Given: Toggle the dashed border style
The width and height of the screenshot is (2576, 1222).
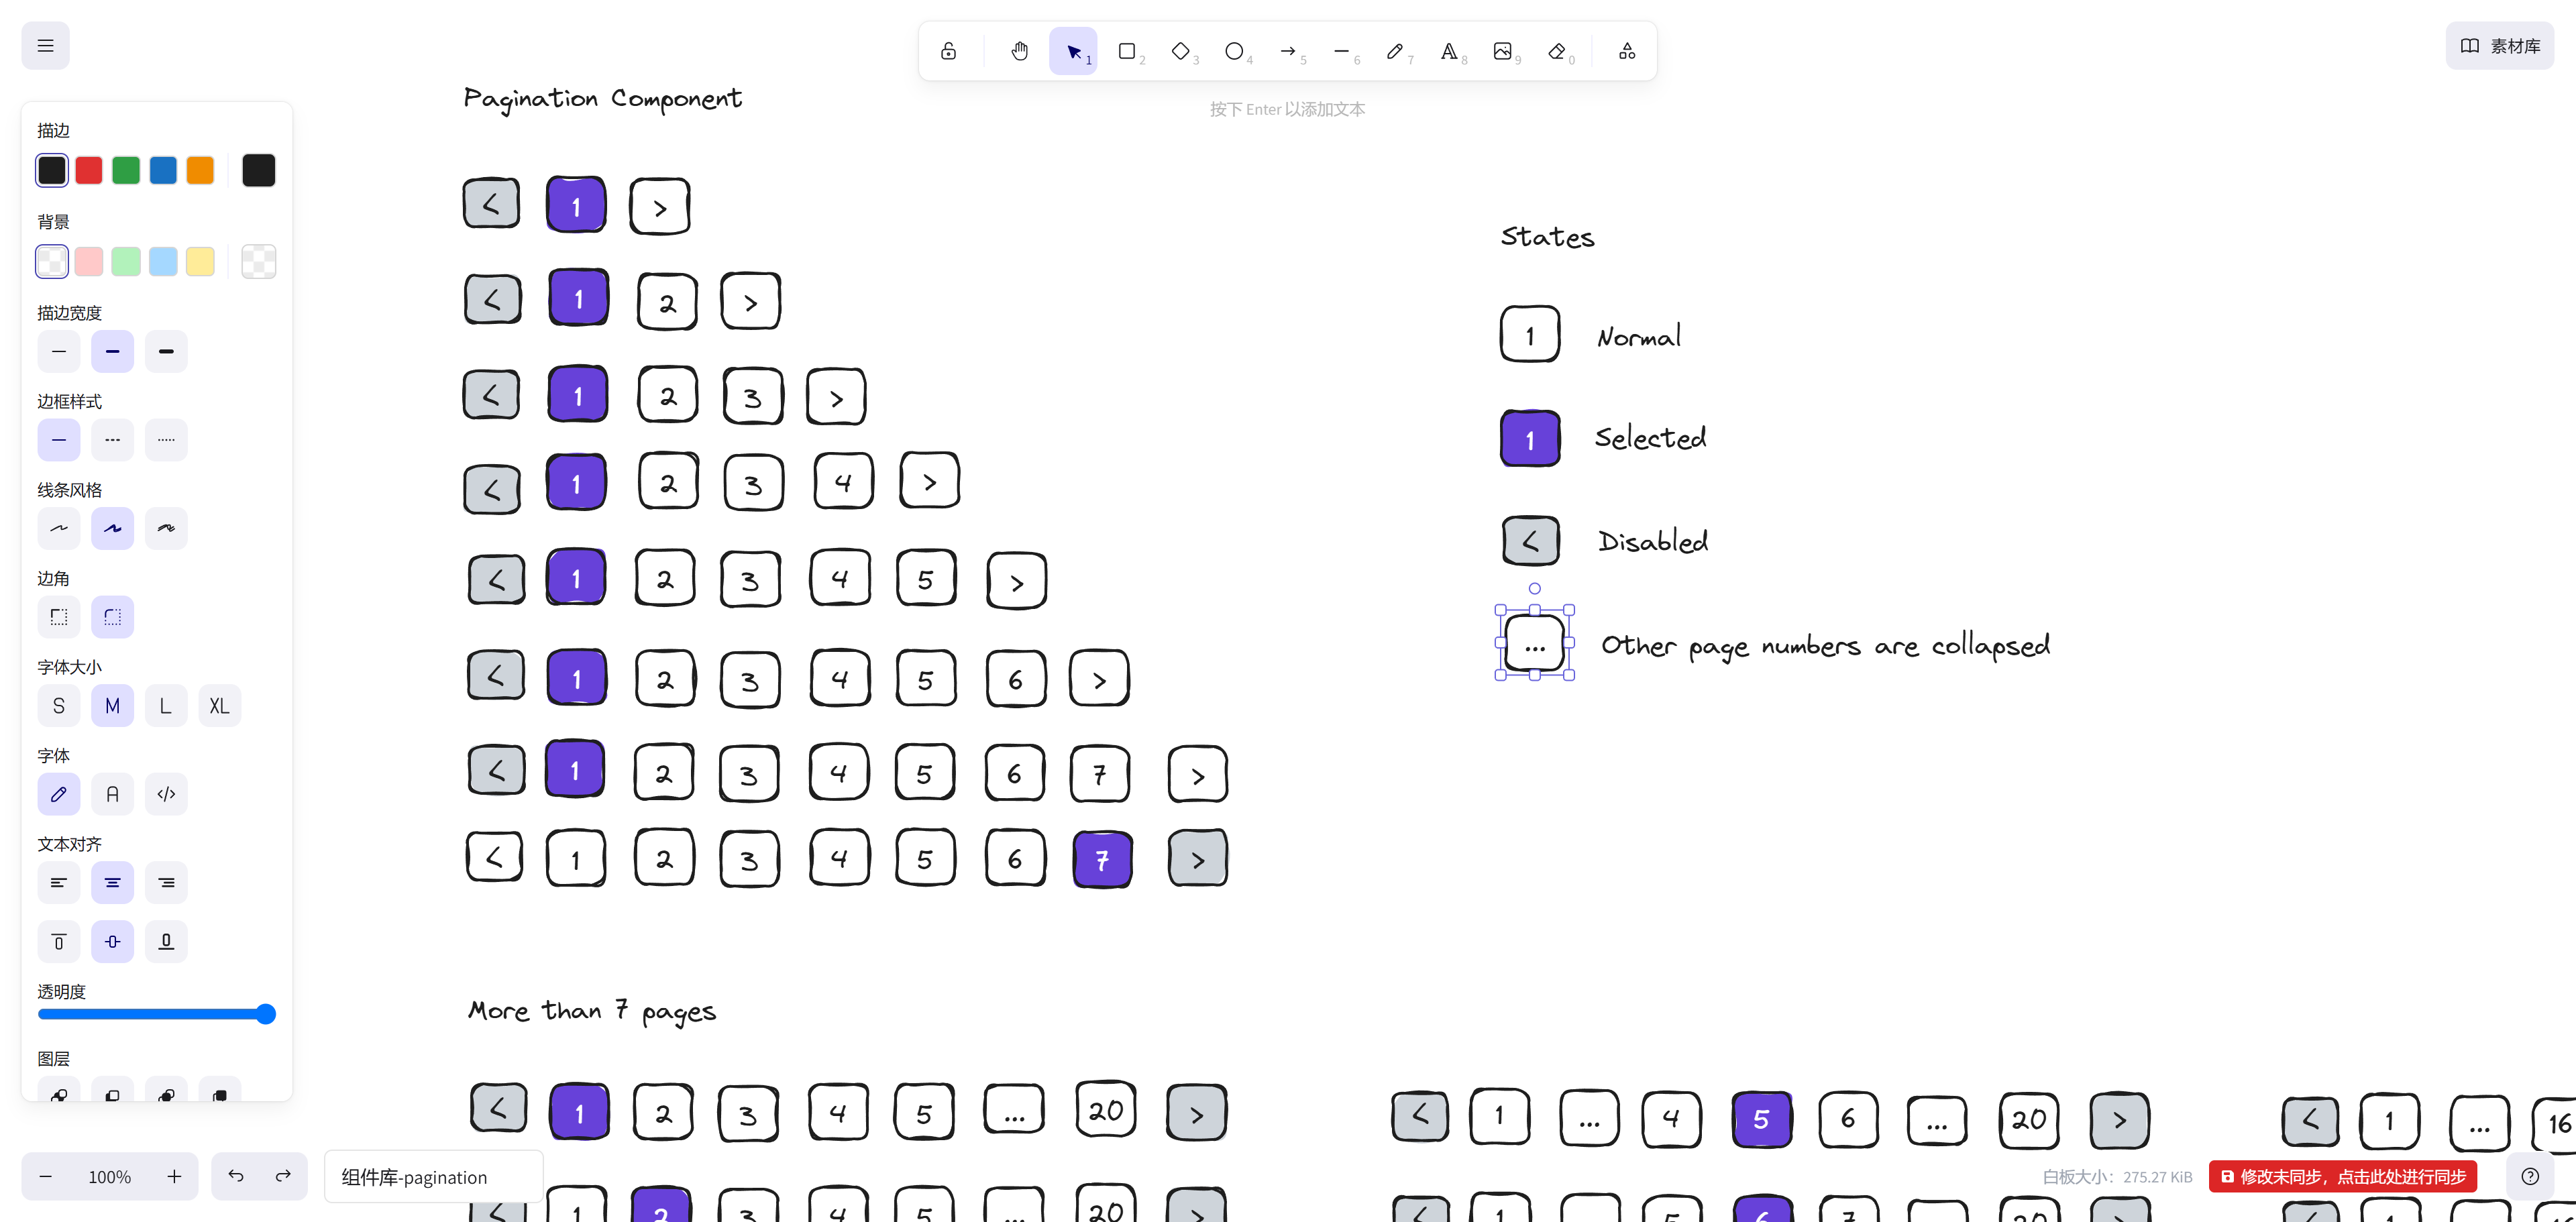Looking at the screenshot, I should click(x=112, y=439).
